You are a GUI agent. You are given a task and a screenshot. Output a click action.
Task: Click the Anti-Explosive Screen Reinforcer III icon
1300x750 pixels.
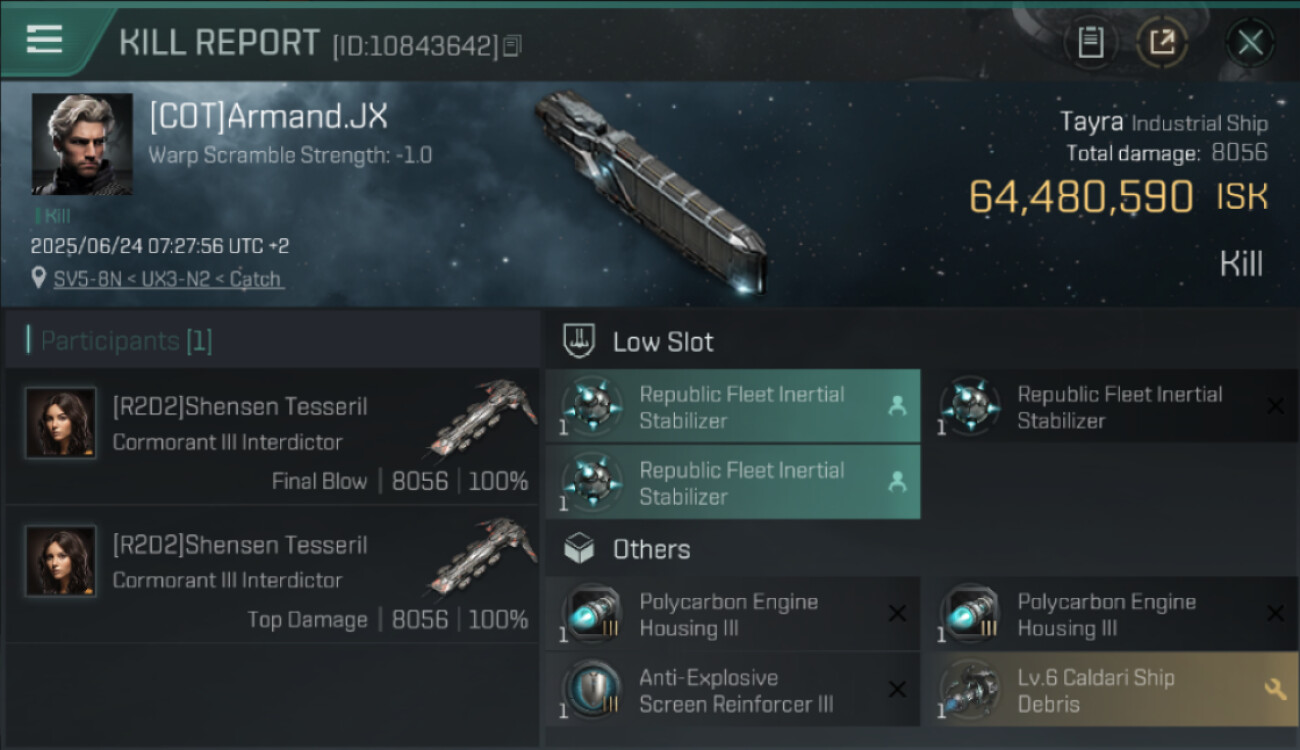(x=591, y=689)
